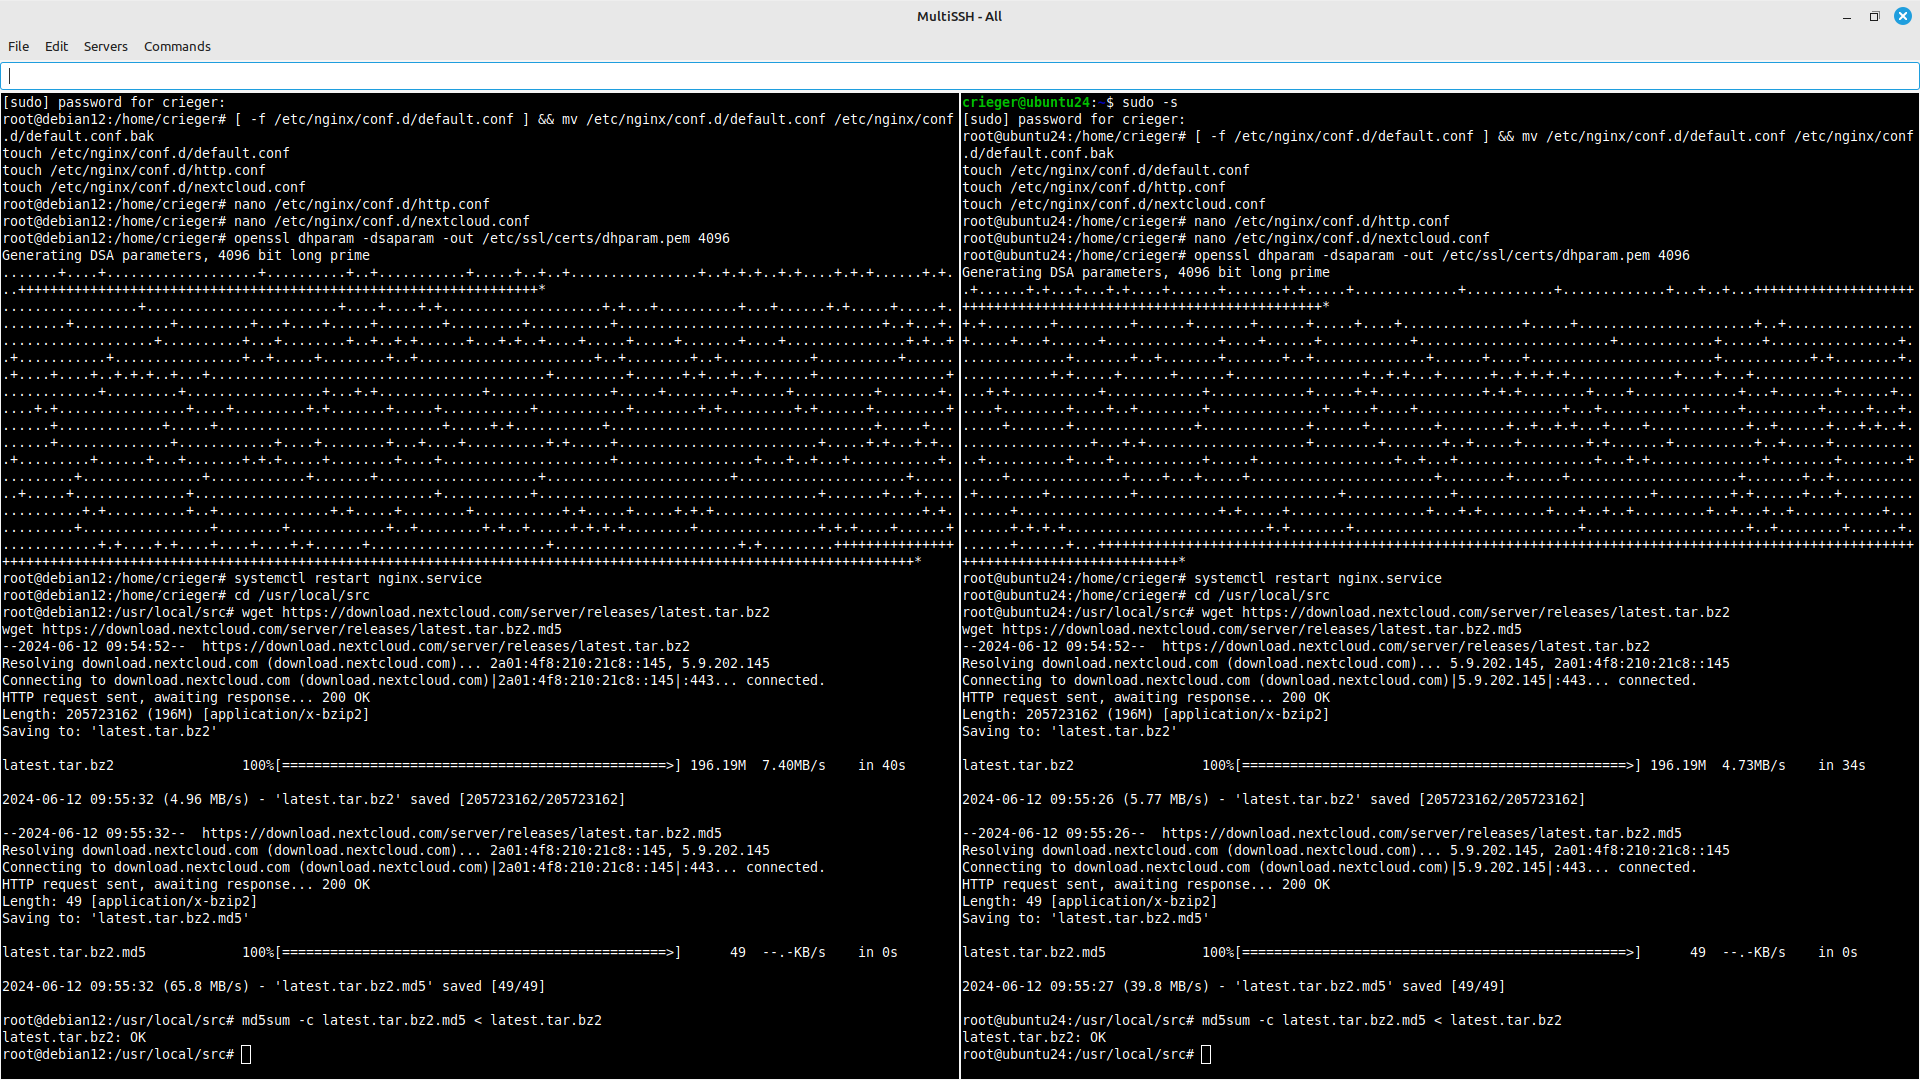Open the Servers menu
Screen dimensions: 1920x1080
pyautogui.click(x=105, y=46)
